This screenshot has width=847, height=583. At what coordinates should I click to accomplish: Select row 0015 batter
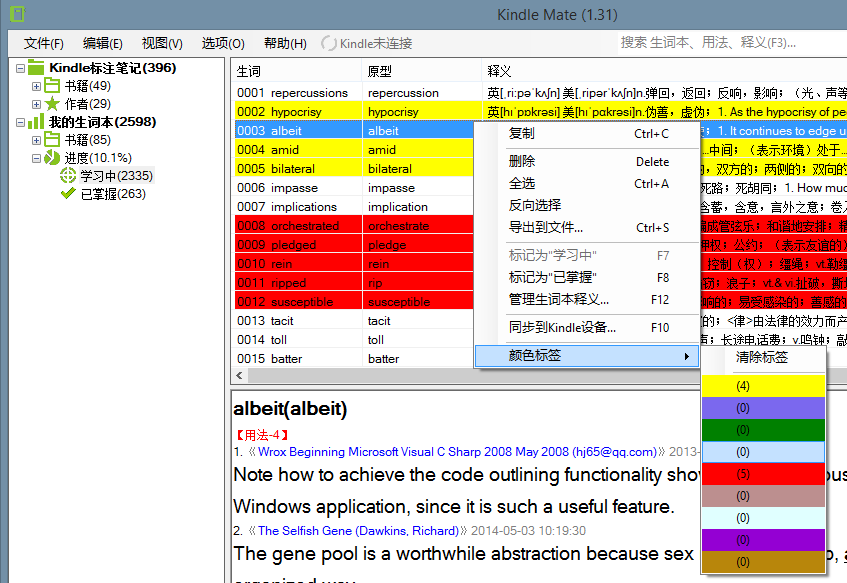(354, 359)
